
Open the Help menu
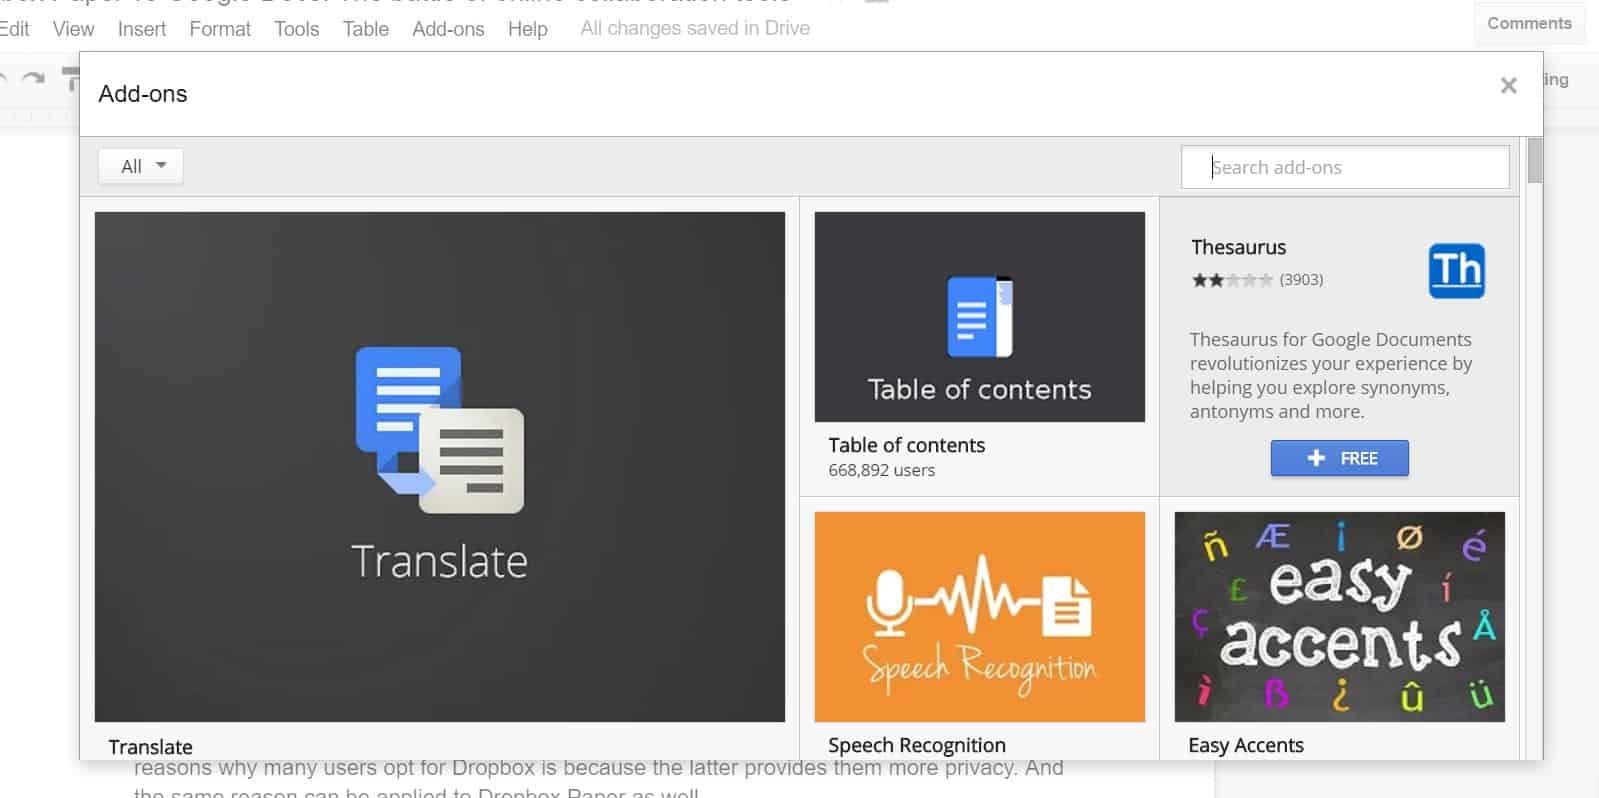coord(528,29)
